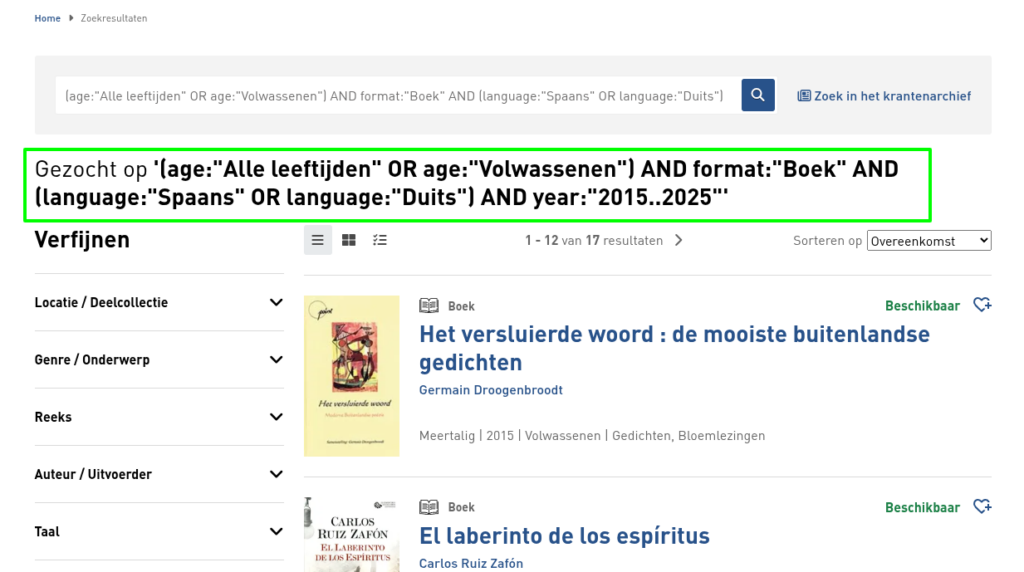This screenshot has height=572, width=1024.
Task: Go to next results page arrow
Action: point(679,240)
